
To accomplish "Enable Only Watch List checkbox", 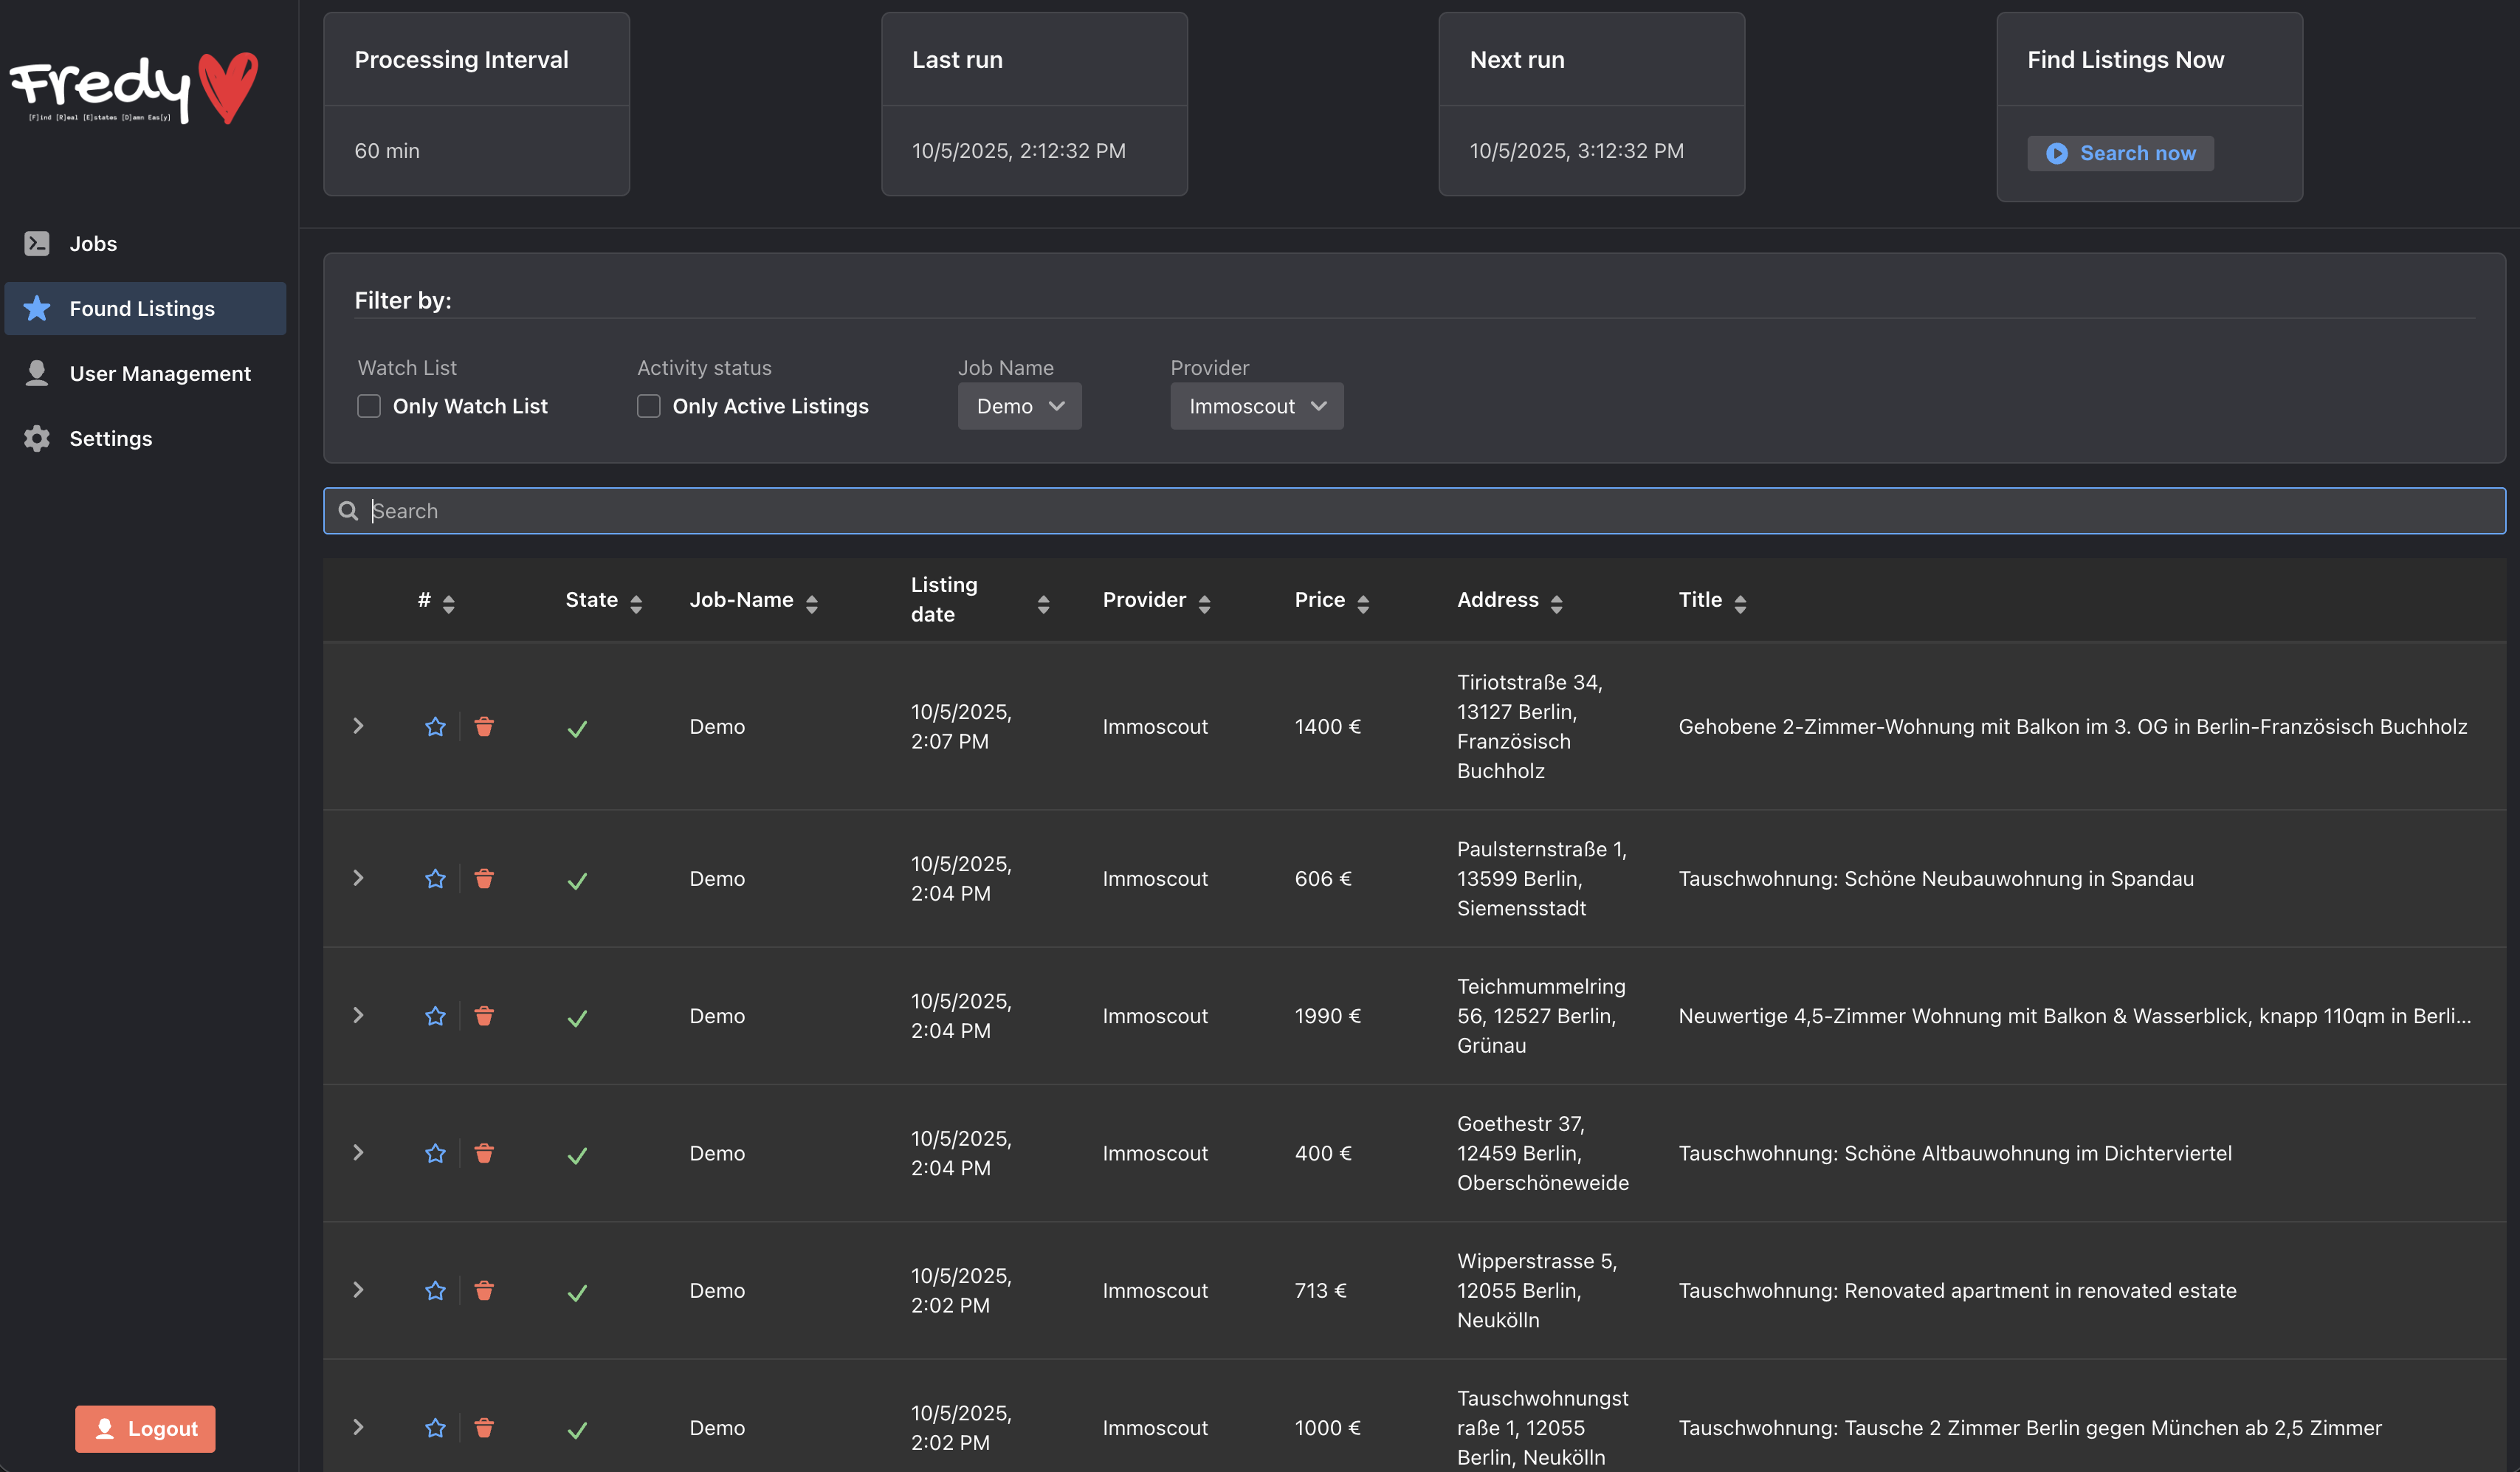I will (x=369, y=406).
